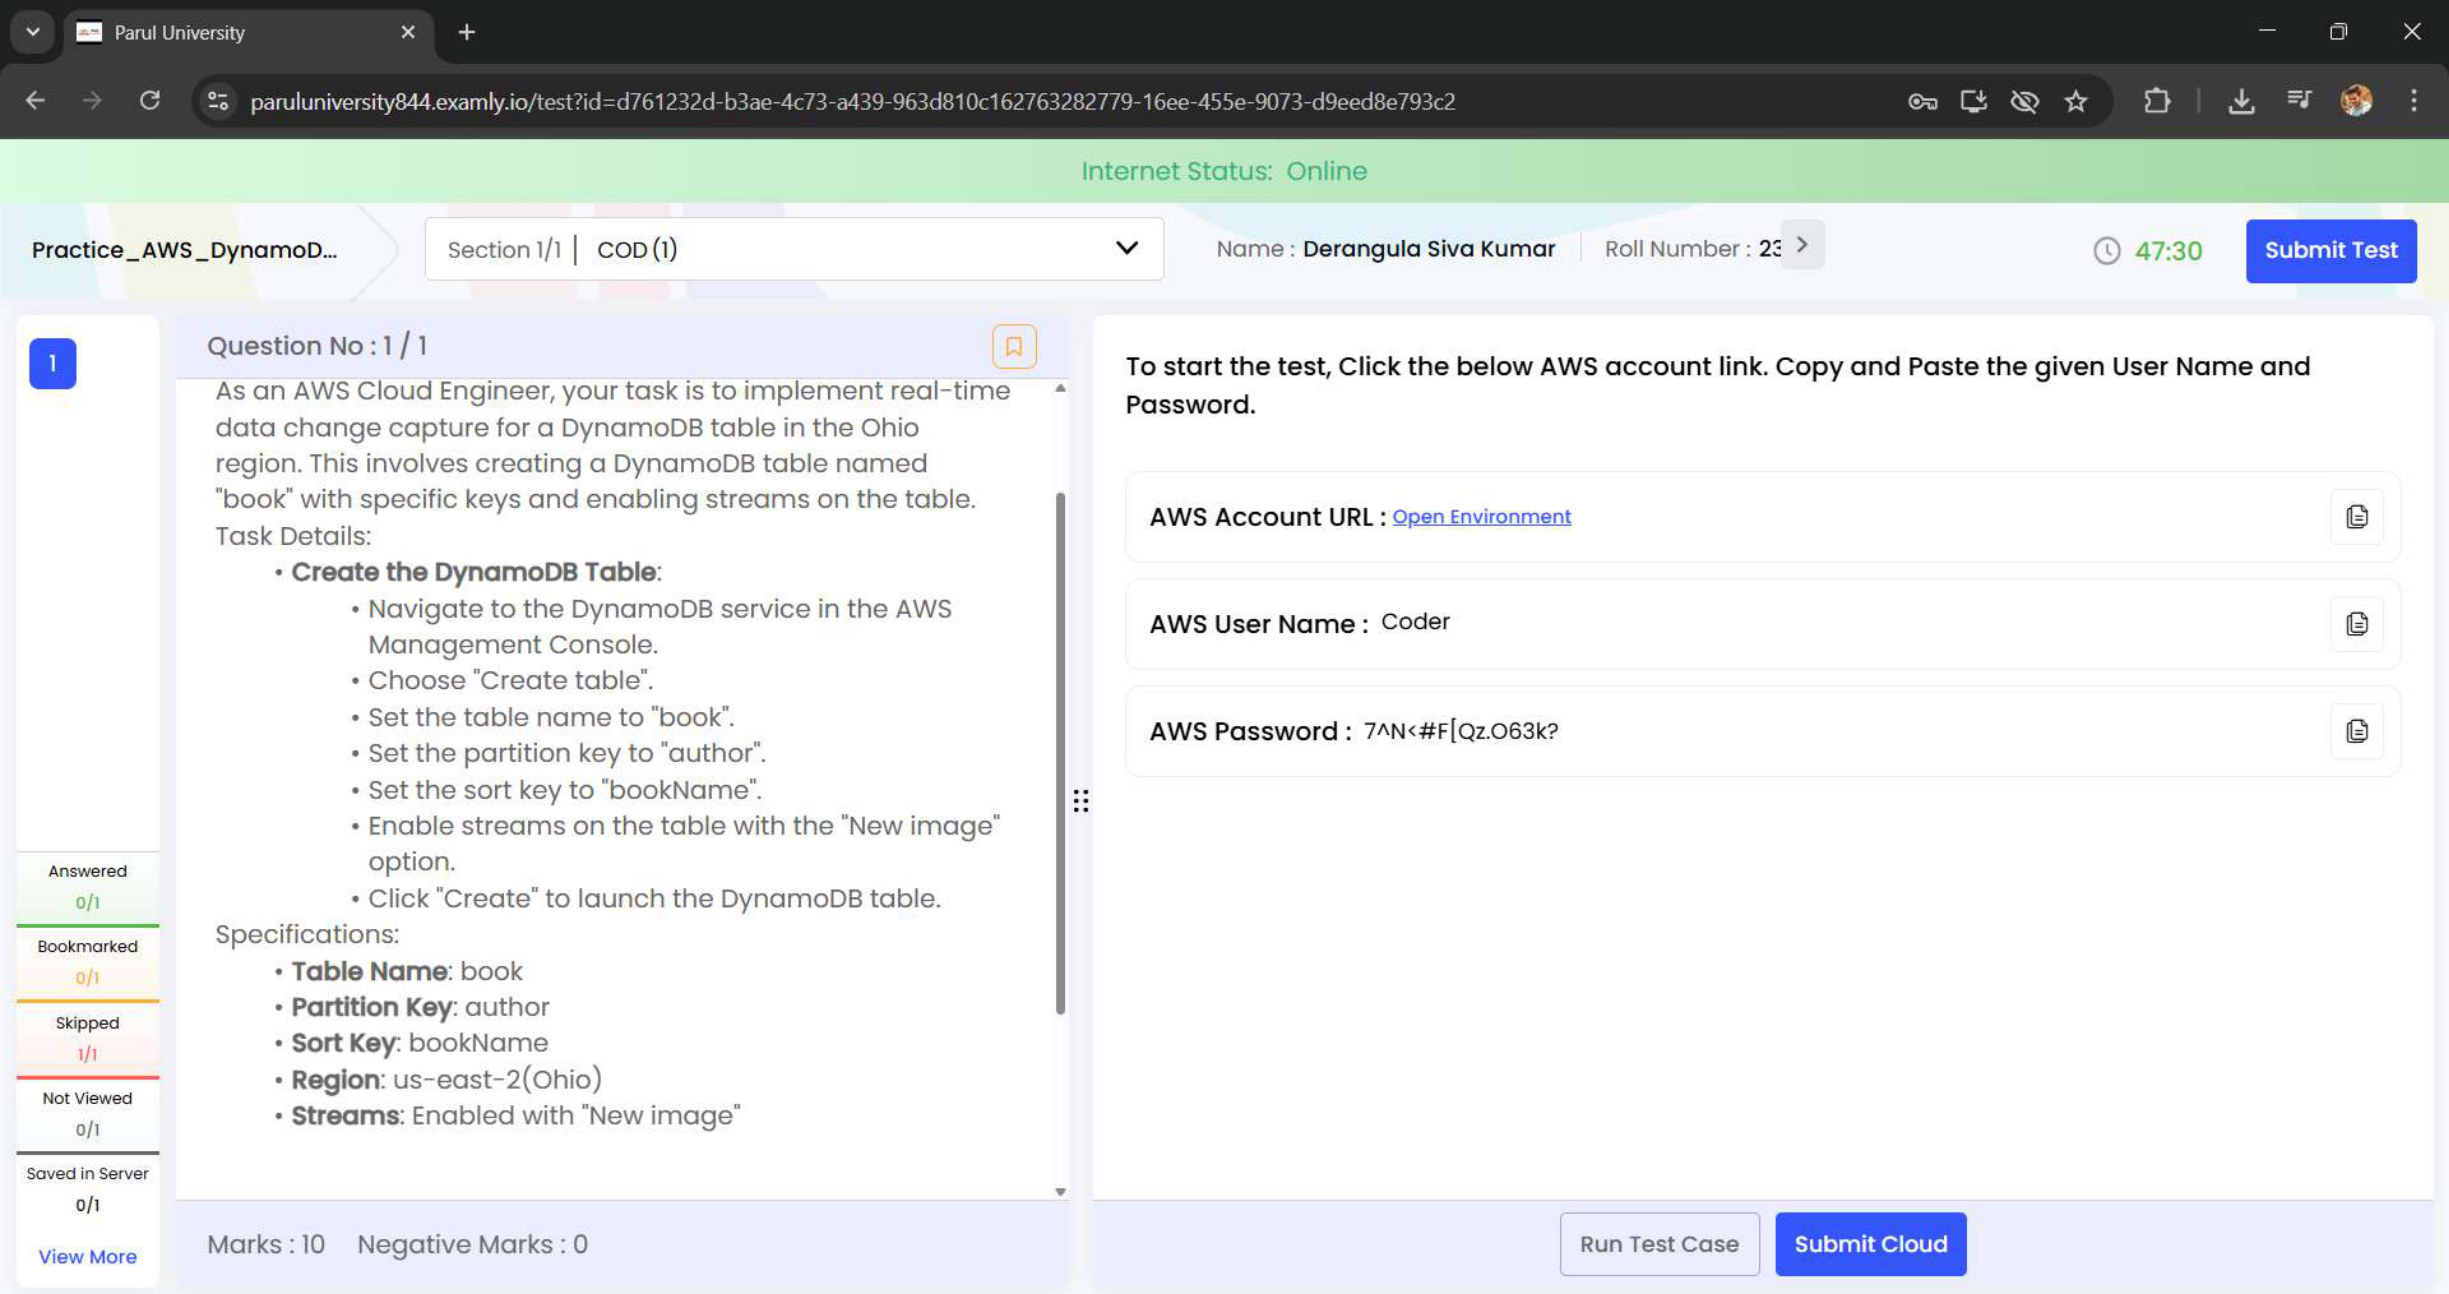
Task: Click the Practice_AWS_DynamoD... test title
Action: click(x=185, y=249)
